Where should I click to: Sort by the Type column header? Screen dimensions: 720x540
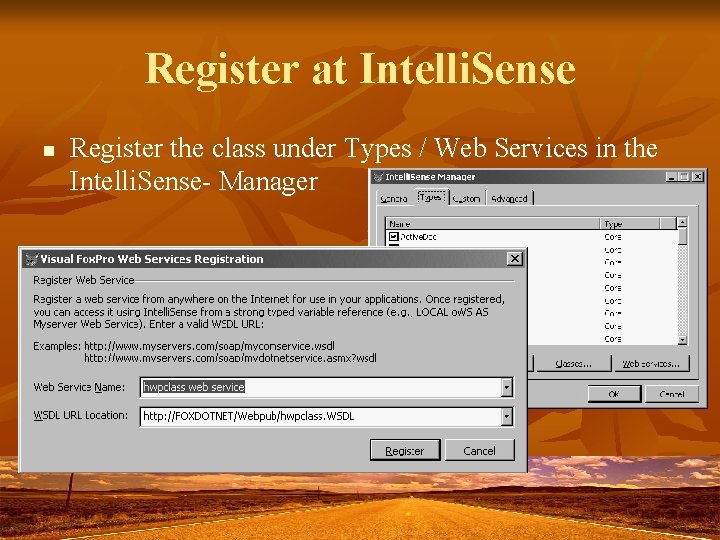point(630,224)
